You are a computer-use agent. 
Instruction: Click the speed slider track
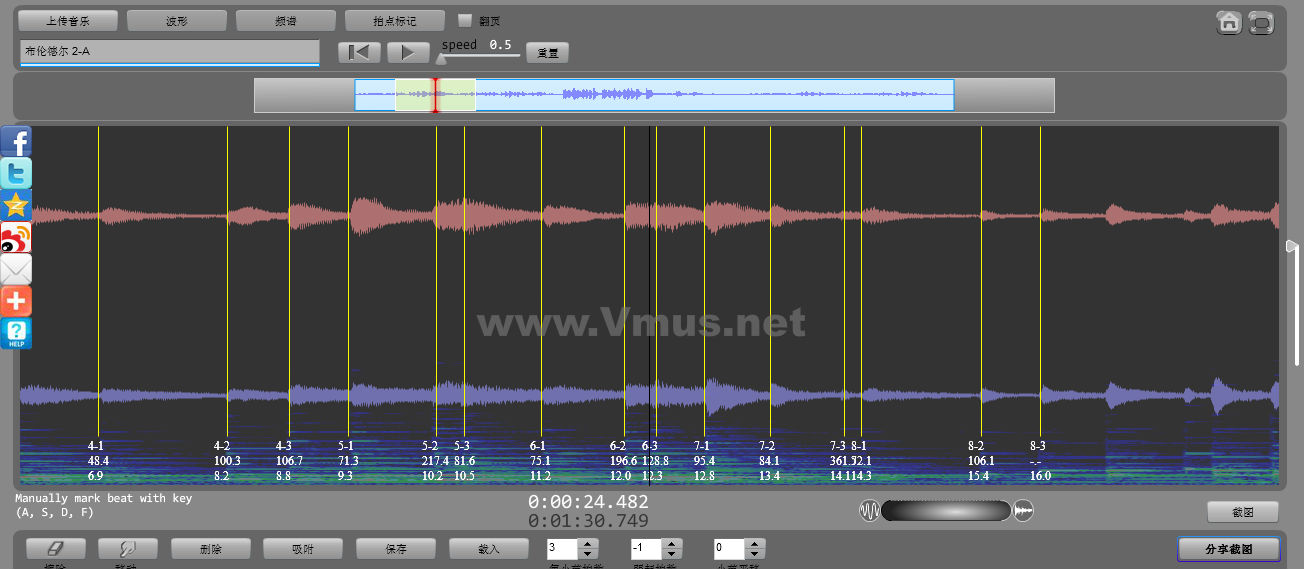tap(480, 56)
